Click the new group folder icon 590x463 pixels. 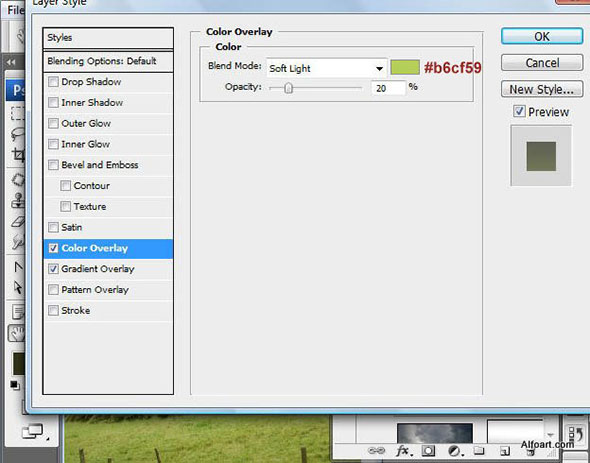tap(479, 450)
